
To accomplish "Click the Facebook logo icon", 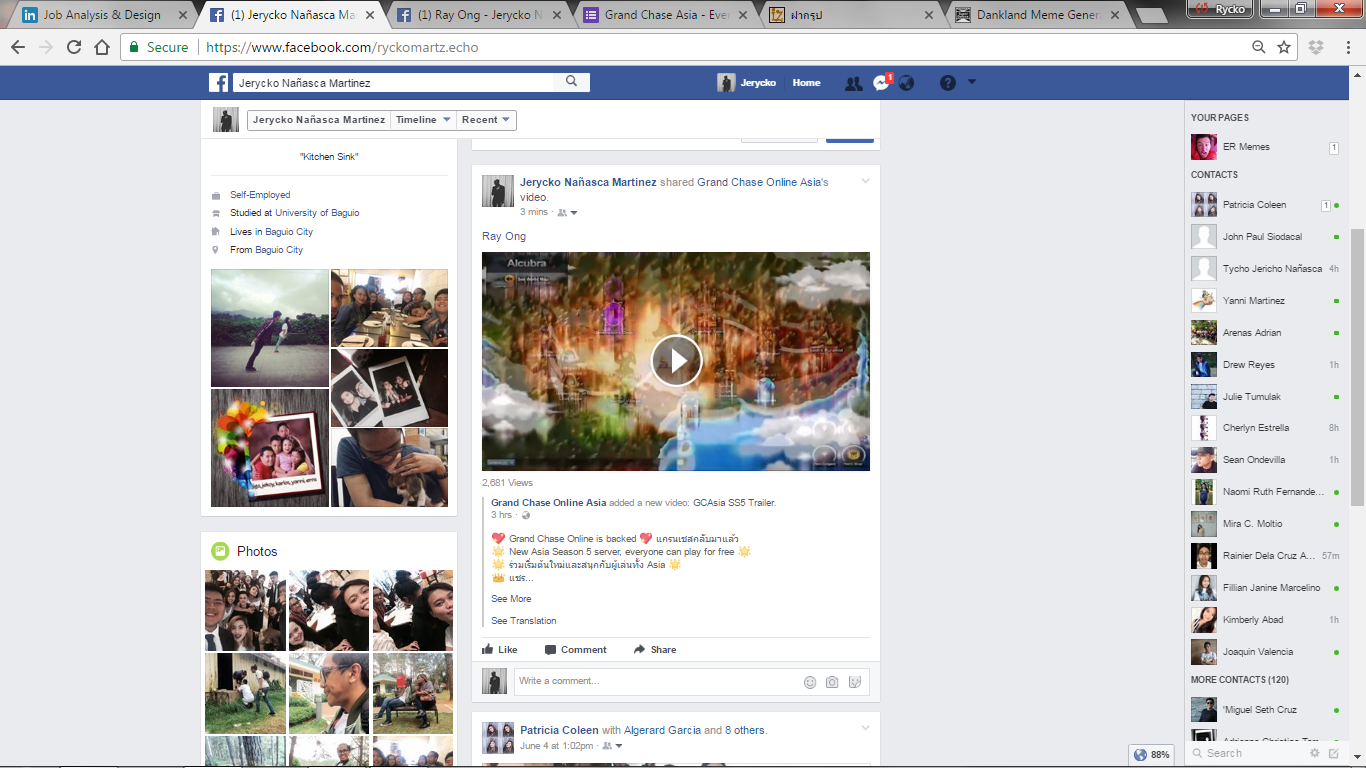I will (x=218, y=83).
